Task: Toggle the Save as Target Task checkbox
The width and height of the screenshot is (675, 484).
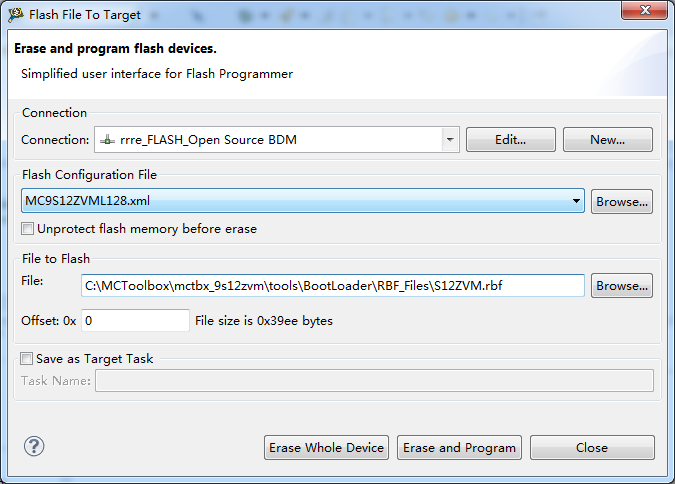Action: (26, 359)
